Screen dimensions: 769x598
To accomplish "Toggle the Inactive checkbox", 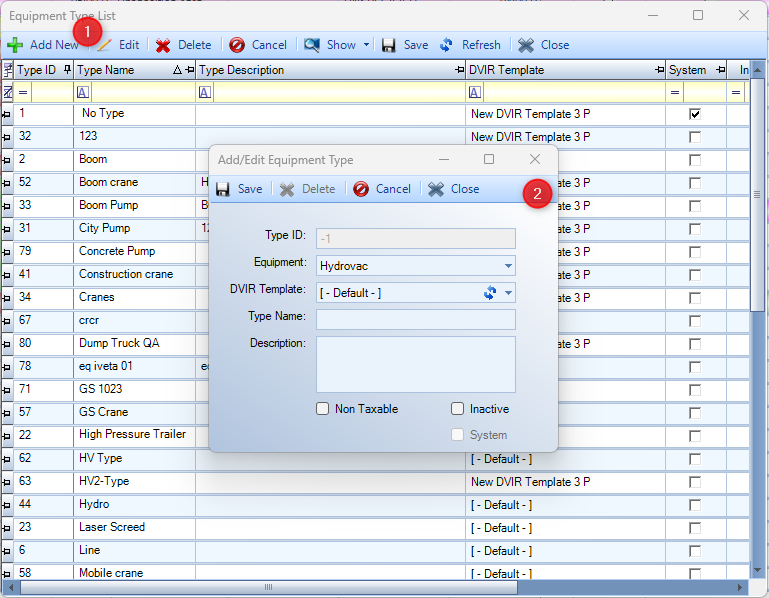I will (x=457, y=409).
